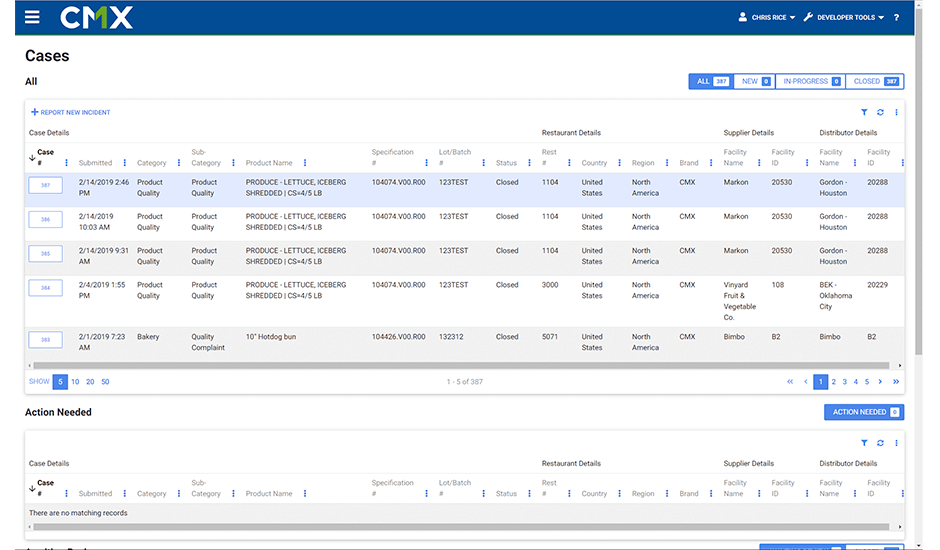Show 10 rows per page
Image resolution: width=940 pixels, height=550 pixels.
tap(75, 382)
